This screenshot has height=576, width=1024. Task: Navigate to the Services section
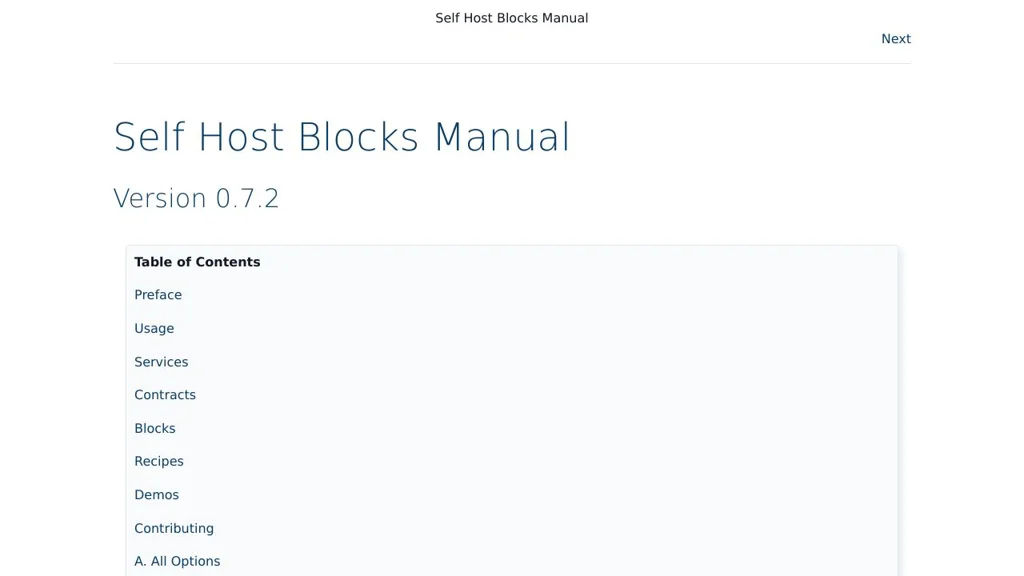(161, 362)
